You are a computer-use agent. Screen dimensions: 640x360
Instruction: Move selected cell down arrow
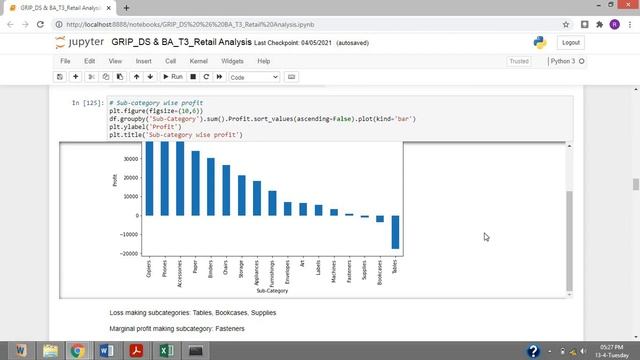[150, 77]
